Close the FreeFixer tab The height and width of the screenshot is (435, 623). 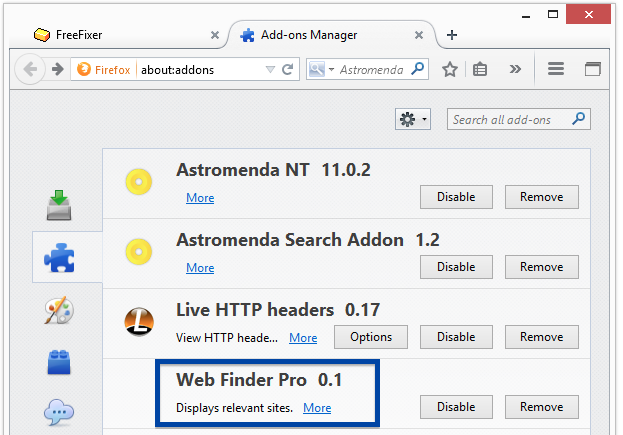[x=215, y=35]
